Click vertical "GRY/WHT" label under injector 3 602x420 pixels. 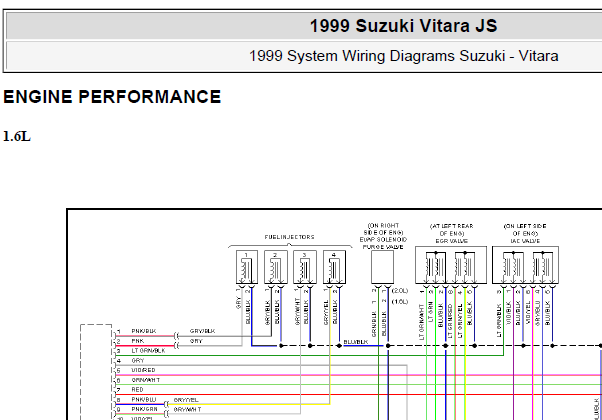coord(297,312)
